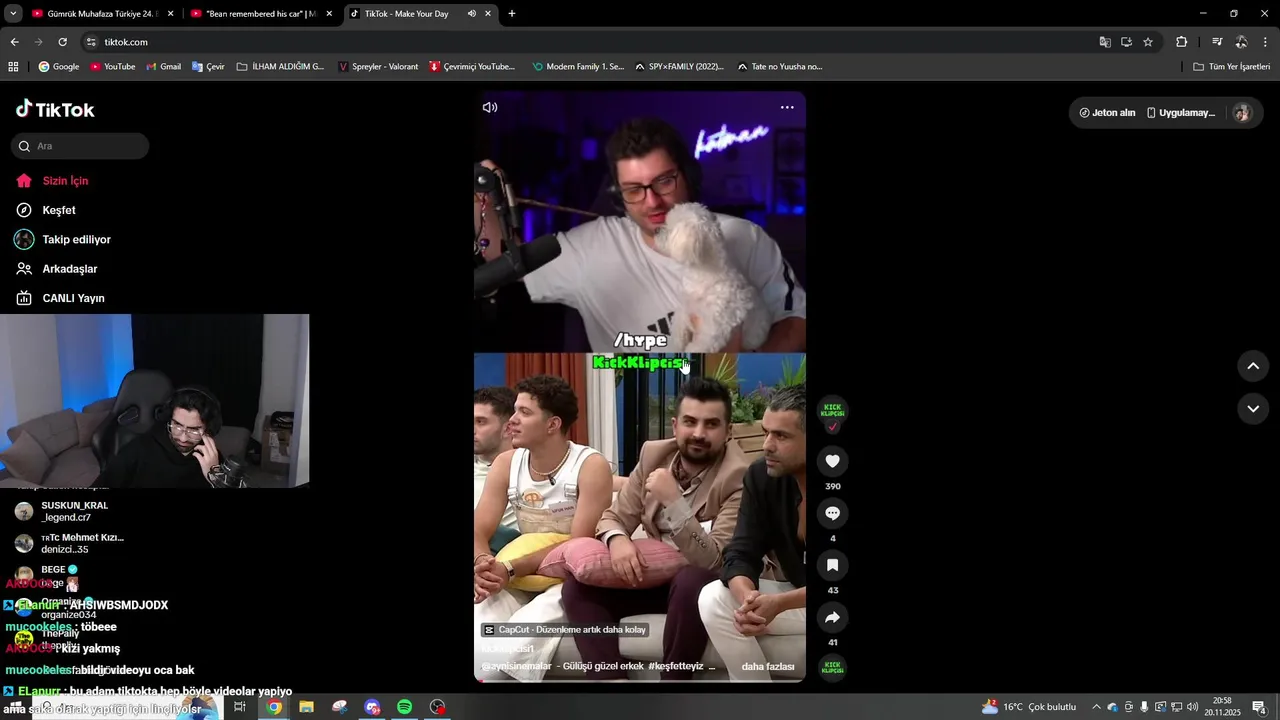Open Arkadaşlar in sidebar
The width and height of the screenshot is (1280, 720).
(70, 269)
